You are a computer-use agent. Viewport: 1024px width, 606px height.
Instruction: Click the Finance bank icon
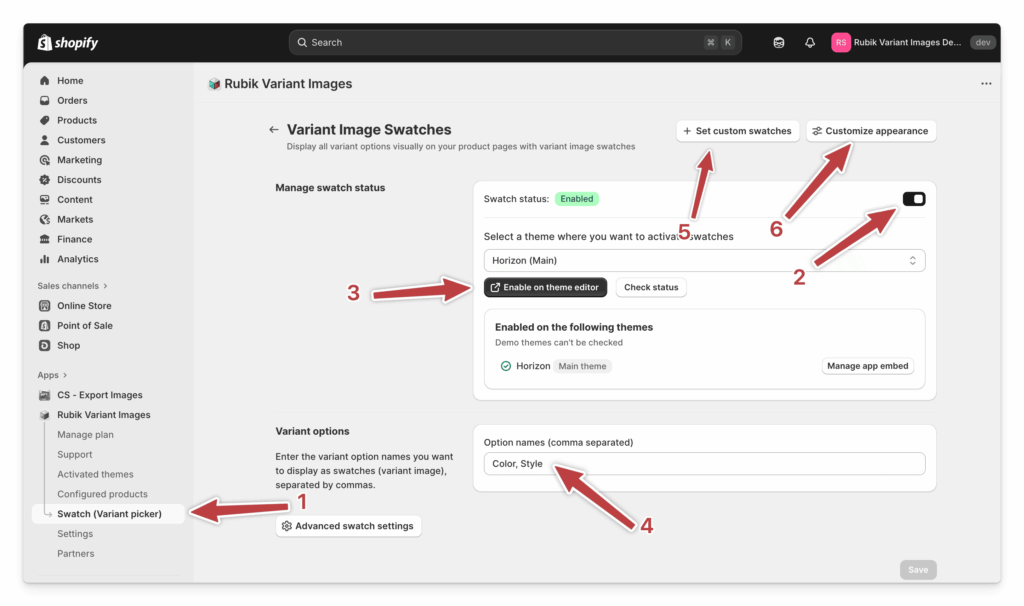(x=44, y=239)
